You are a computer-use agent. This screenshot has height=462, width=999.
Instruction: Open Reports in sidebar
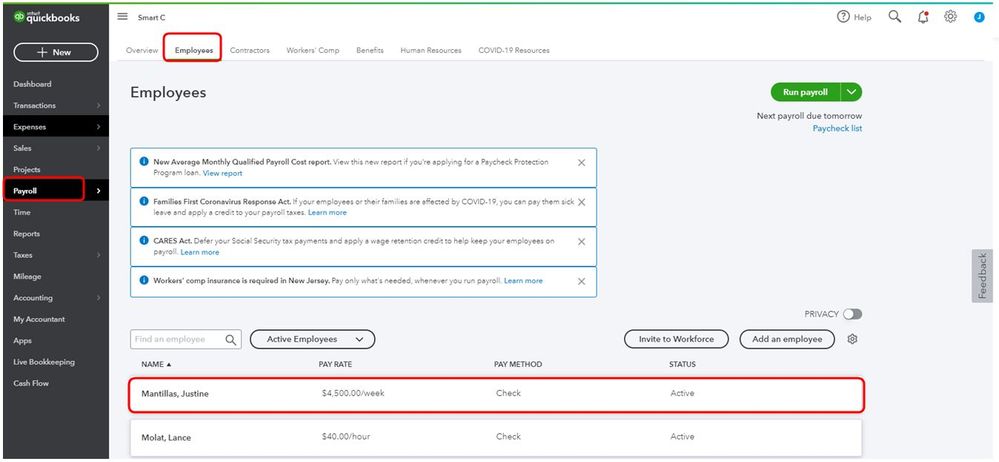click(x=27, y=234)
